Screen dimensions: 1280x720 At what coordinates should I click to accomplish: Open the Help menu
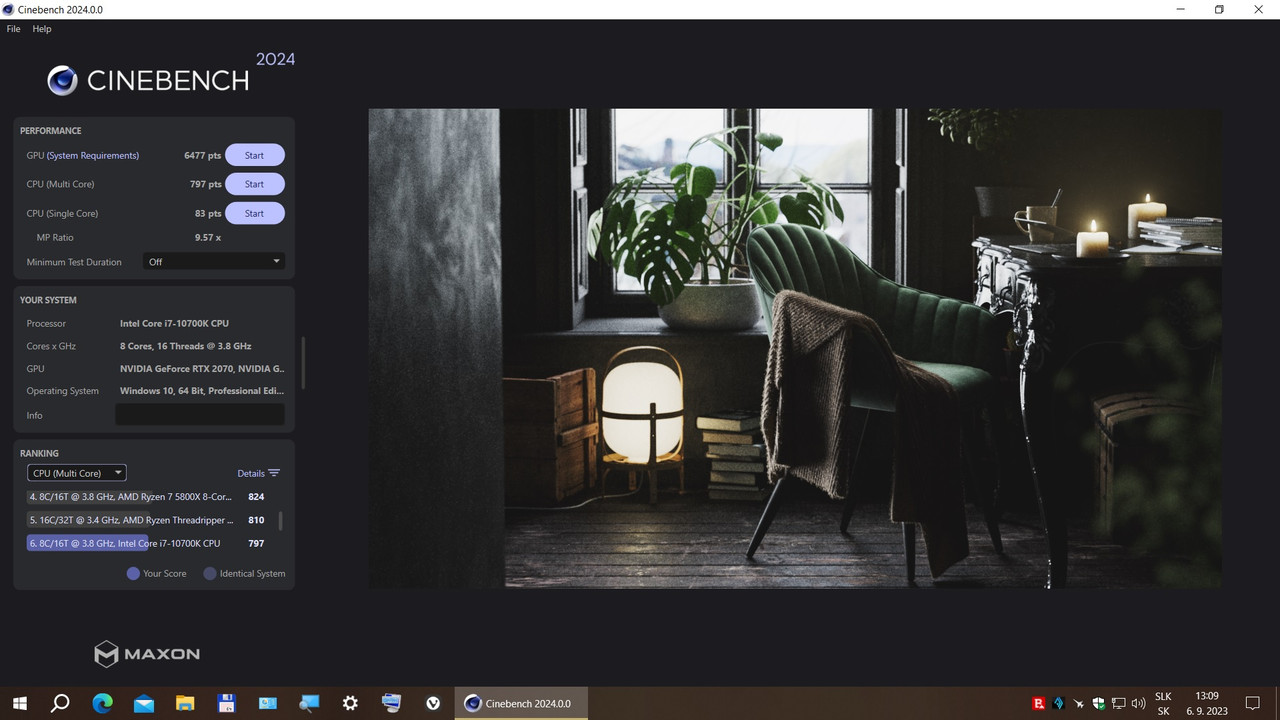point(42,29)
